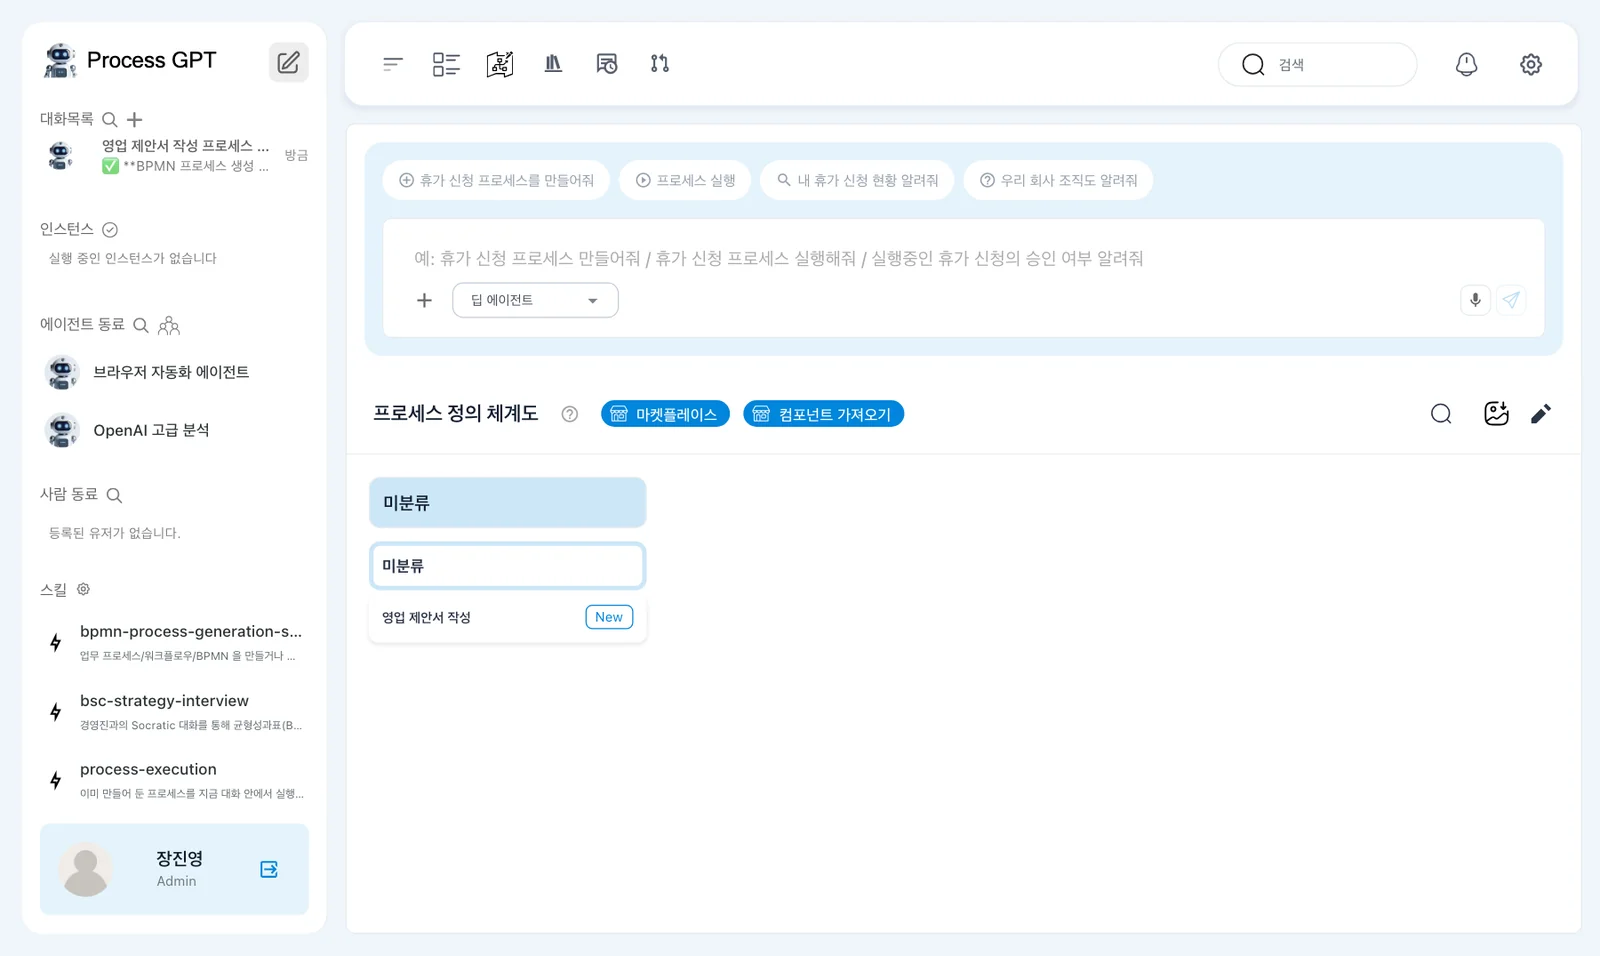
Task: Open the library books icon in toolbar
Action: click(x=553, y=64)
